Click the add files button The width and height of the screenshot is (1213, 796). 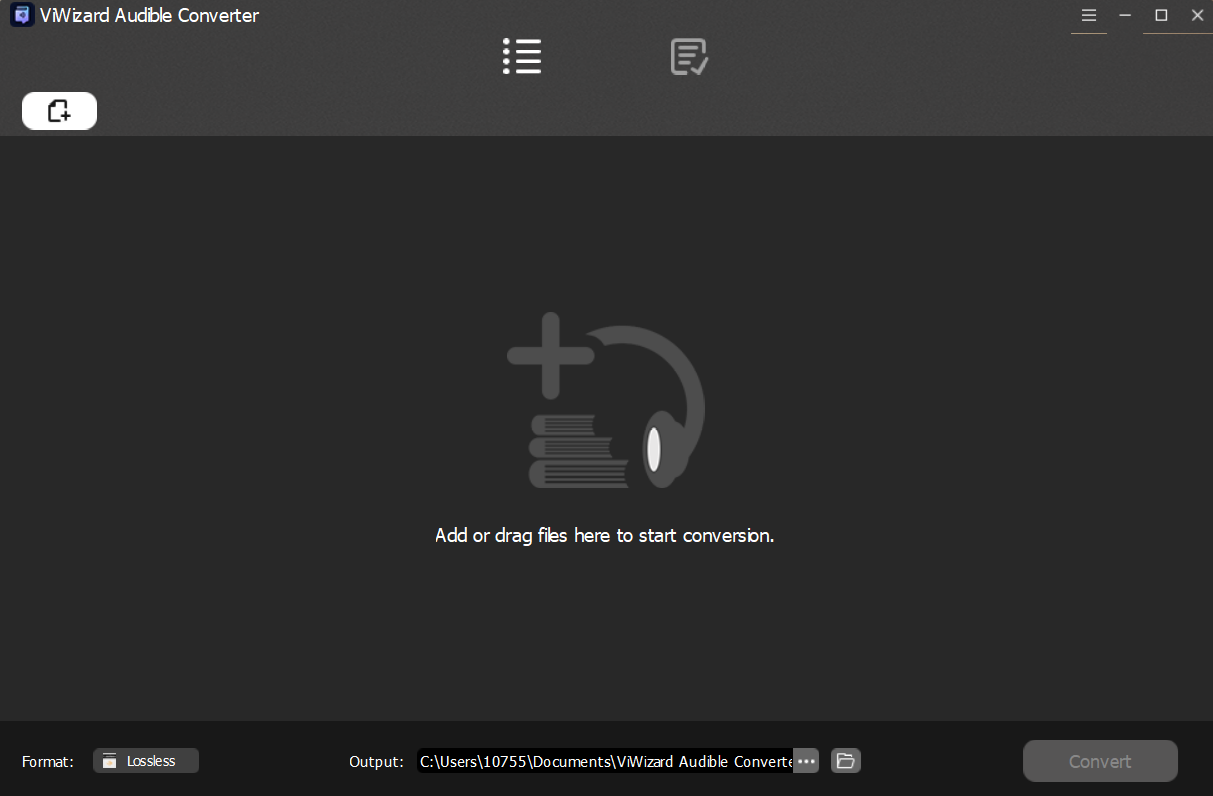(x=59, y=111)
